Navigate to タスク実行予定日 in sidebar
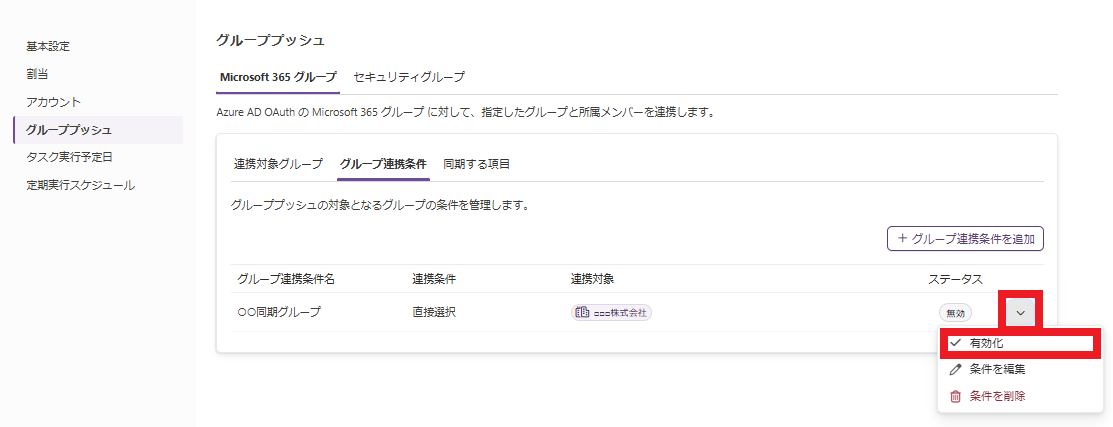 [x=69, y=157]
